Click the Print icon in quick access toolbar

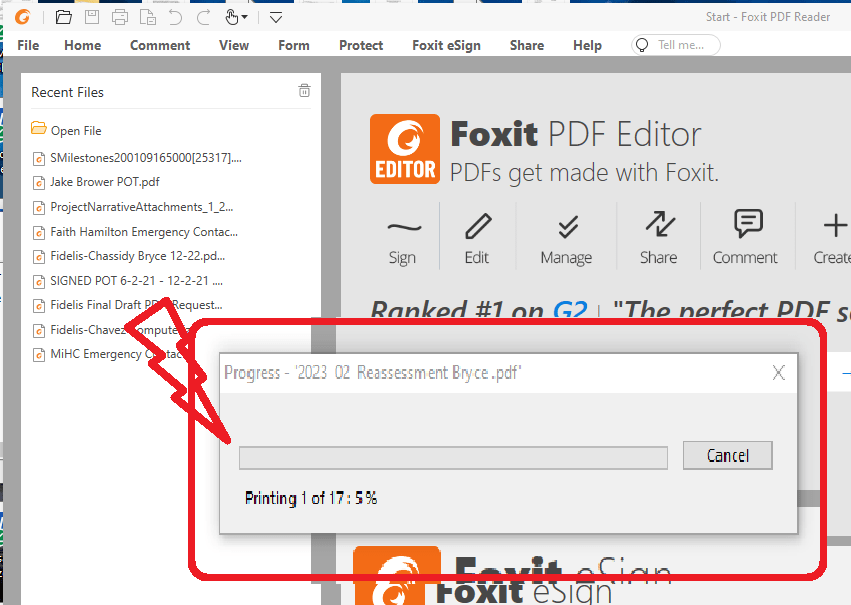[x=120, y=17]
